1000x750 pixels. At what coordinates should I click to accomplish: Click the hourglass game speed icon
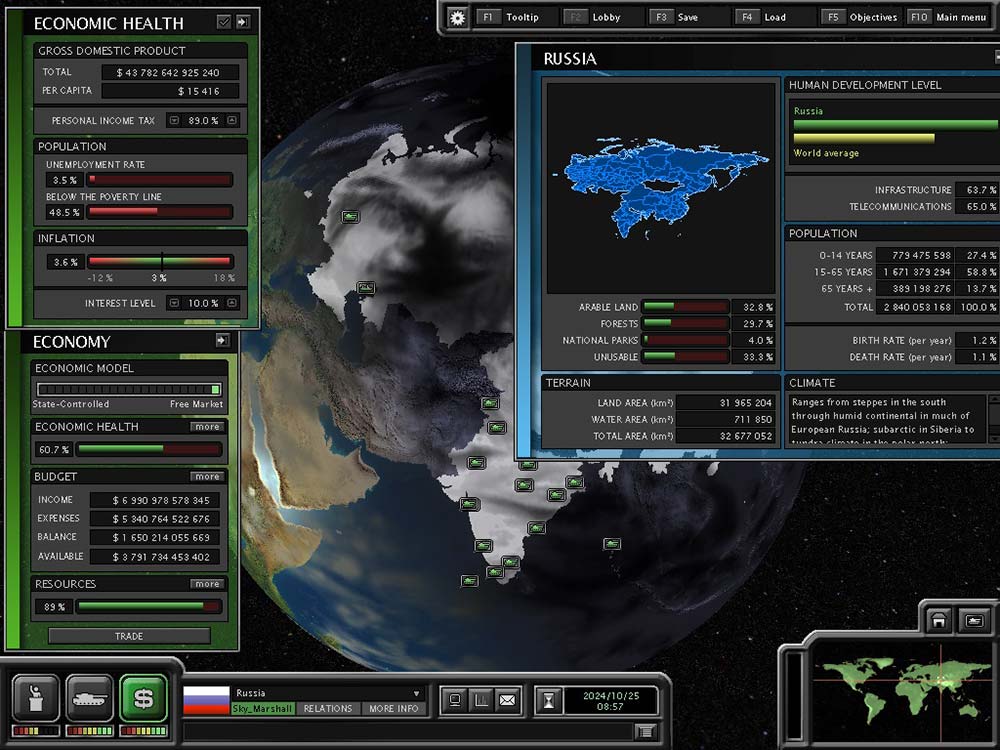tap(546, 700)
